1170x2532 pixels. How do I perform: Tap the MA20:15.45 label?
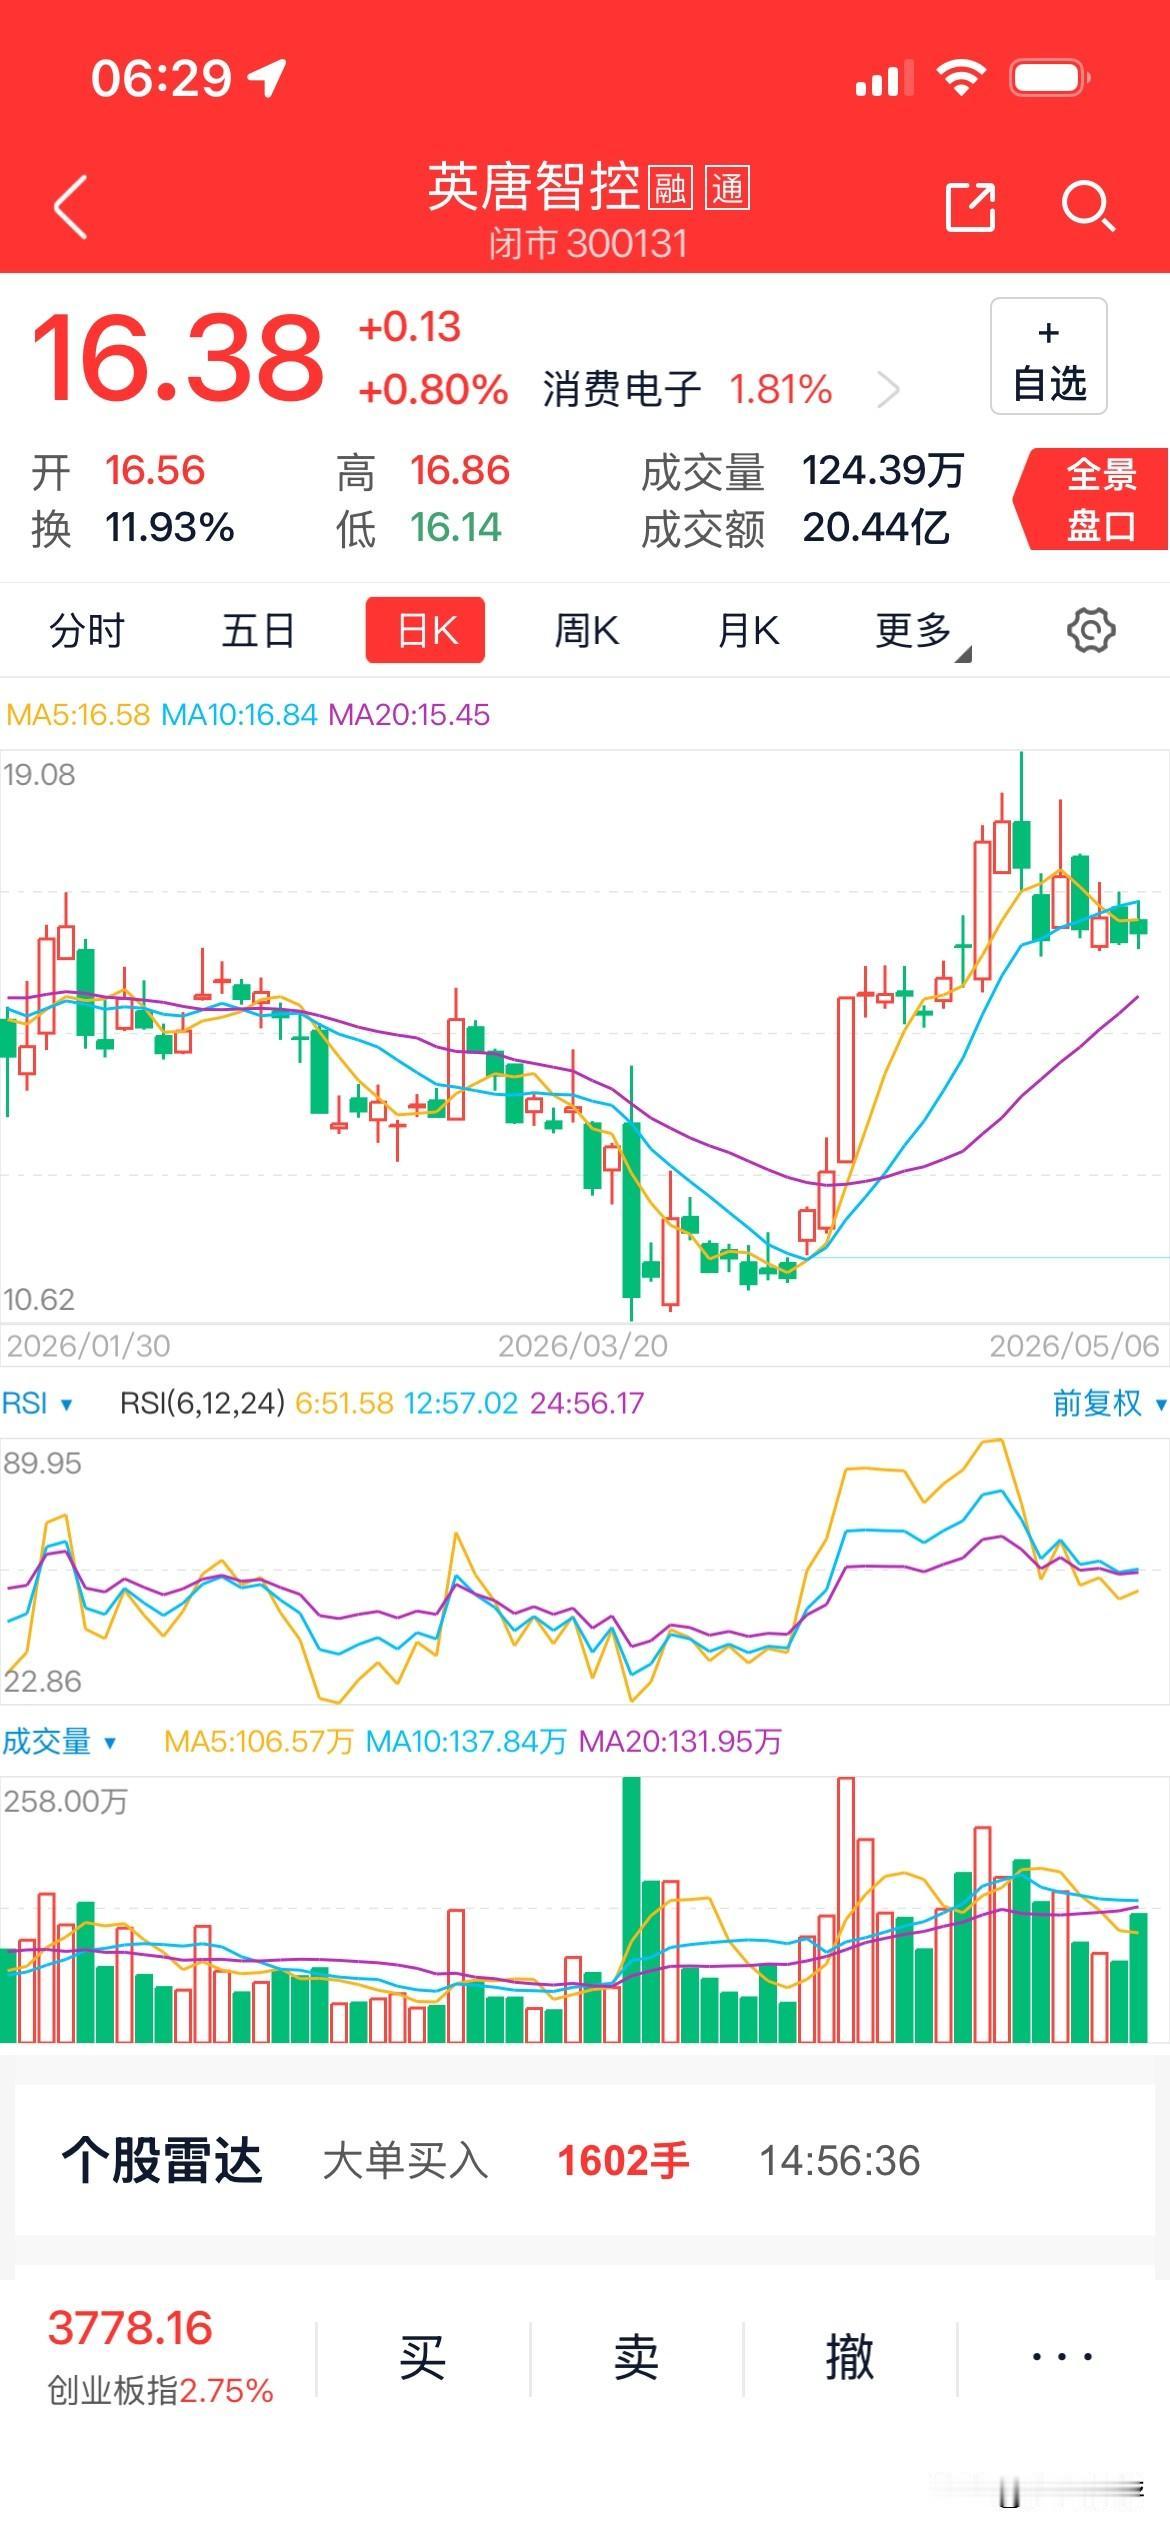[x=409, y=715]
